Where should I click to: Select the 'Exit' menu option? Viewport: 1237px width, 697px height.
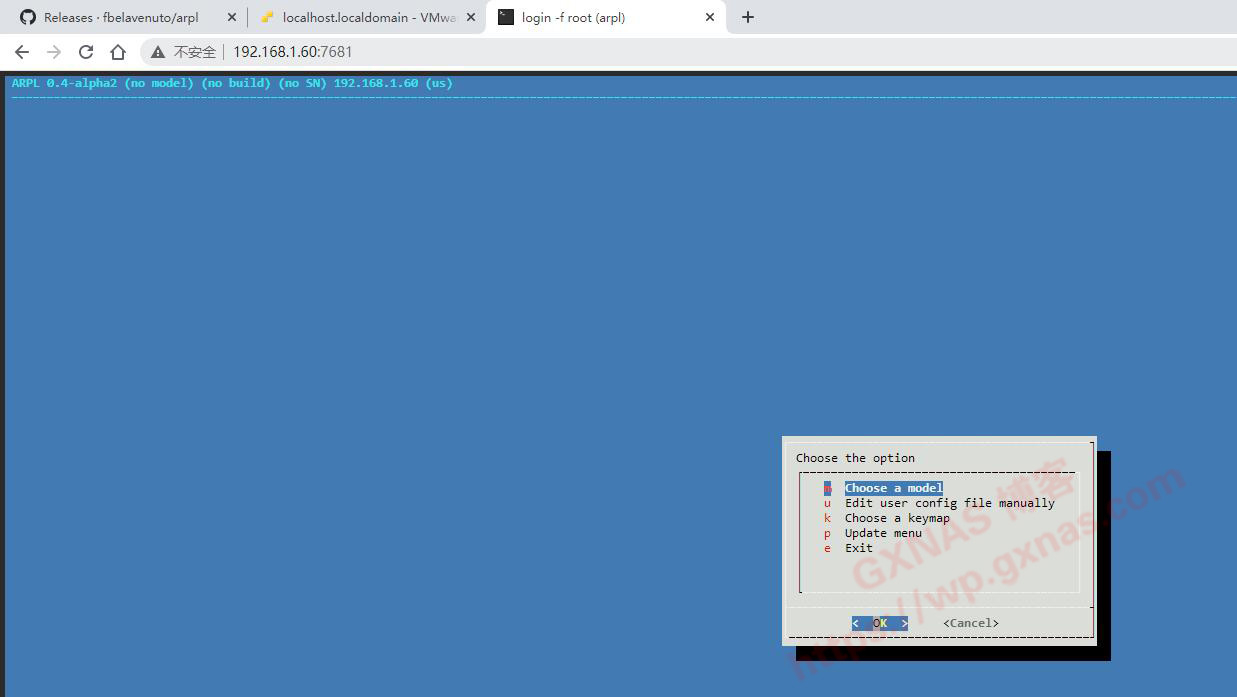tap(858, 548)
